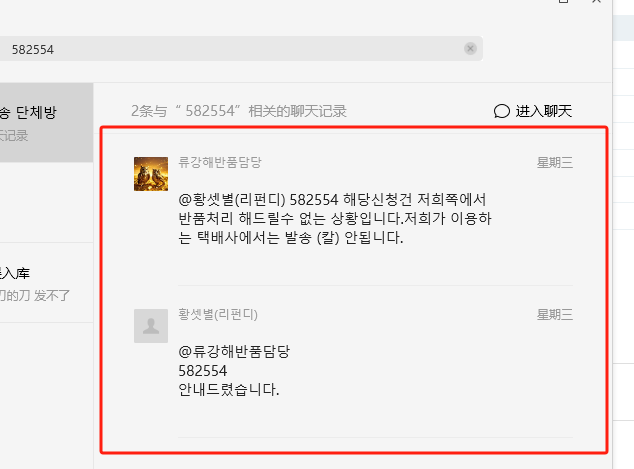Click the 的刀 发不了 preview text in the left list

(34, 296)
